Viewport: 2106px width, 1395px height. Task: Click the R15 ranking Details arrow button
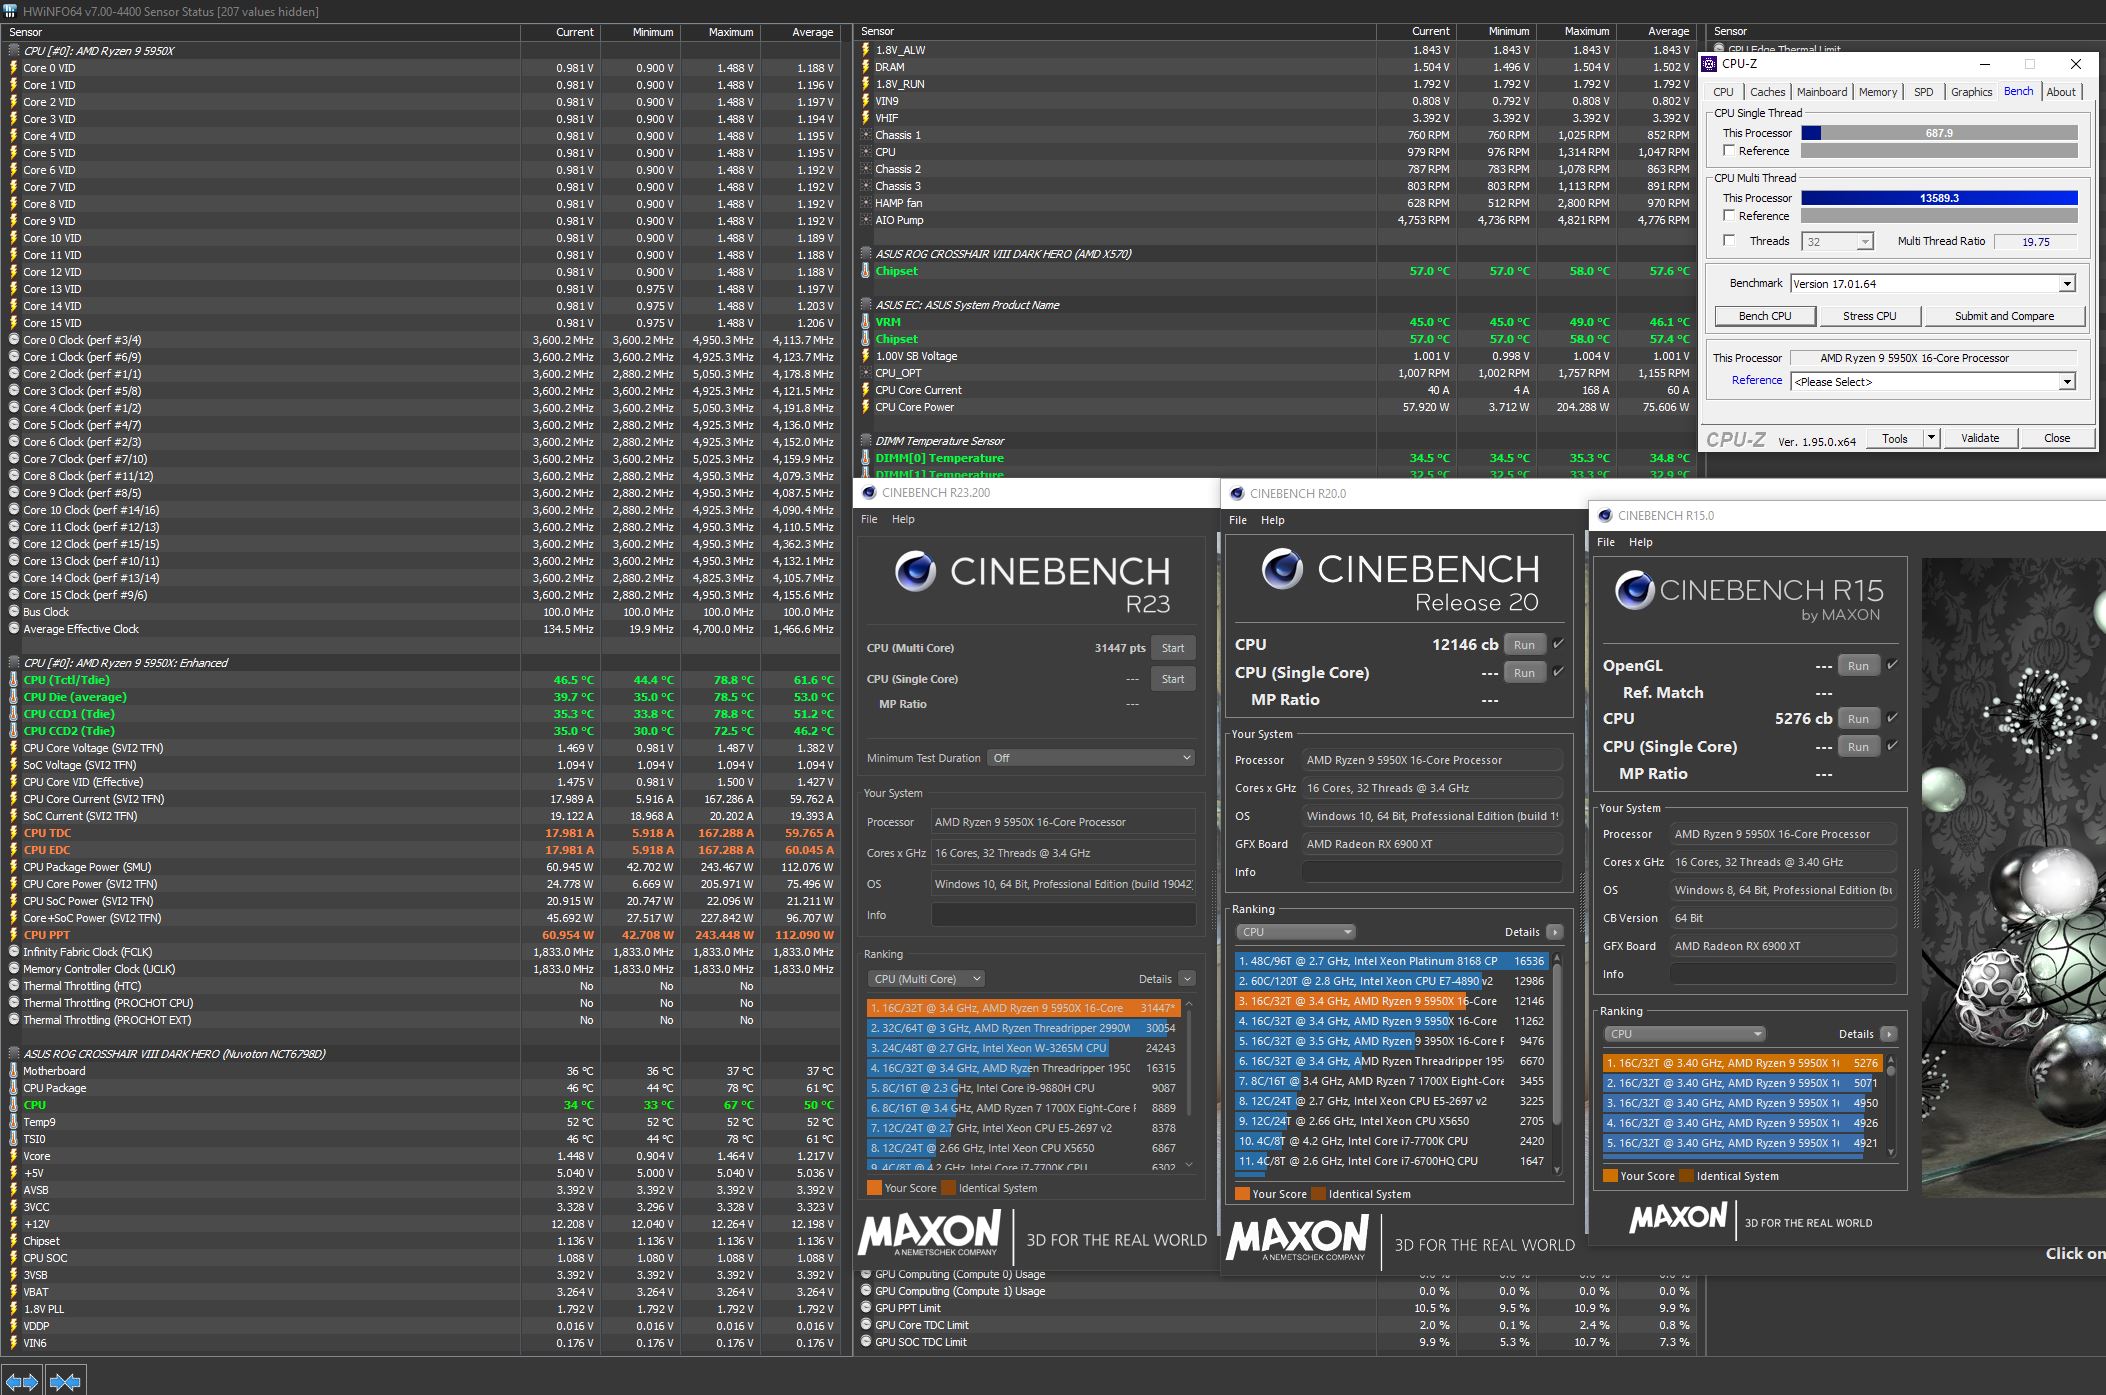(x=1888, y=1034)
